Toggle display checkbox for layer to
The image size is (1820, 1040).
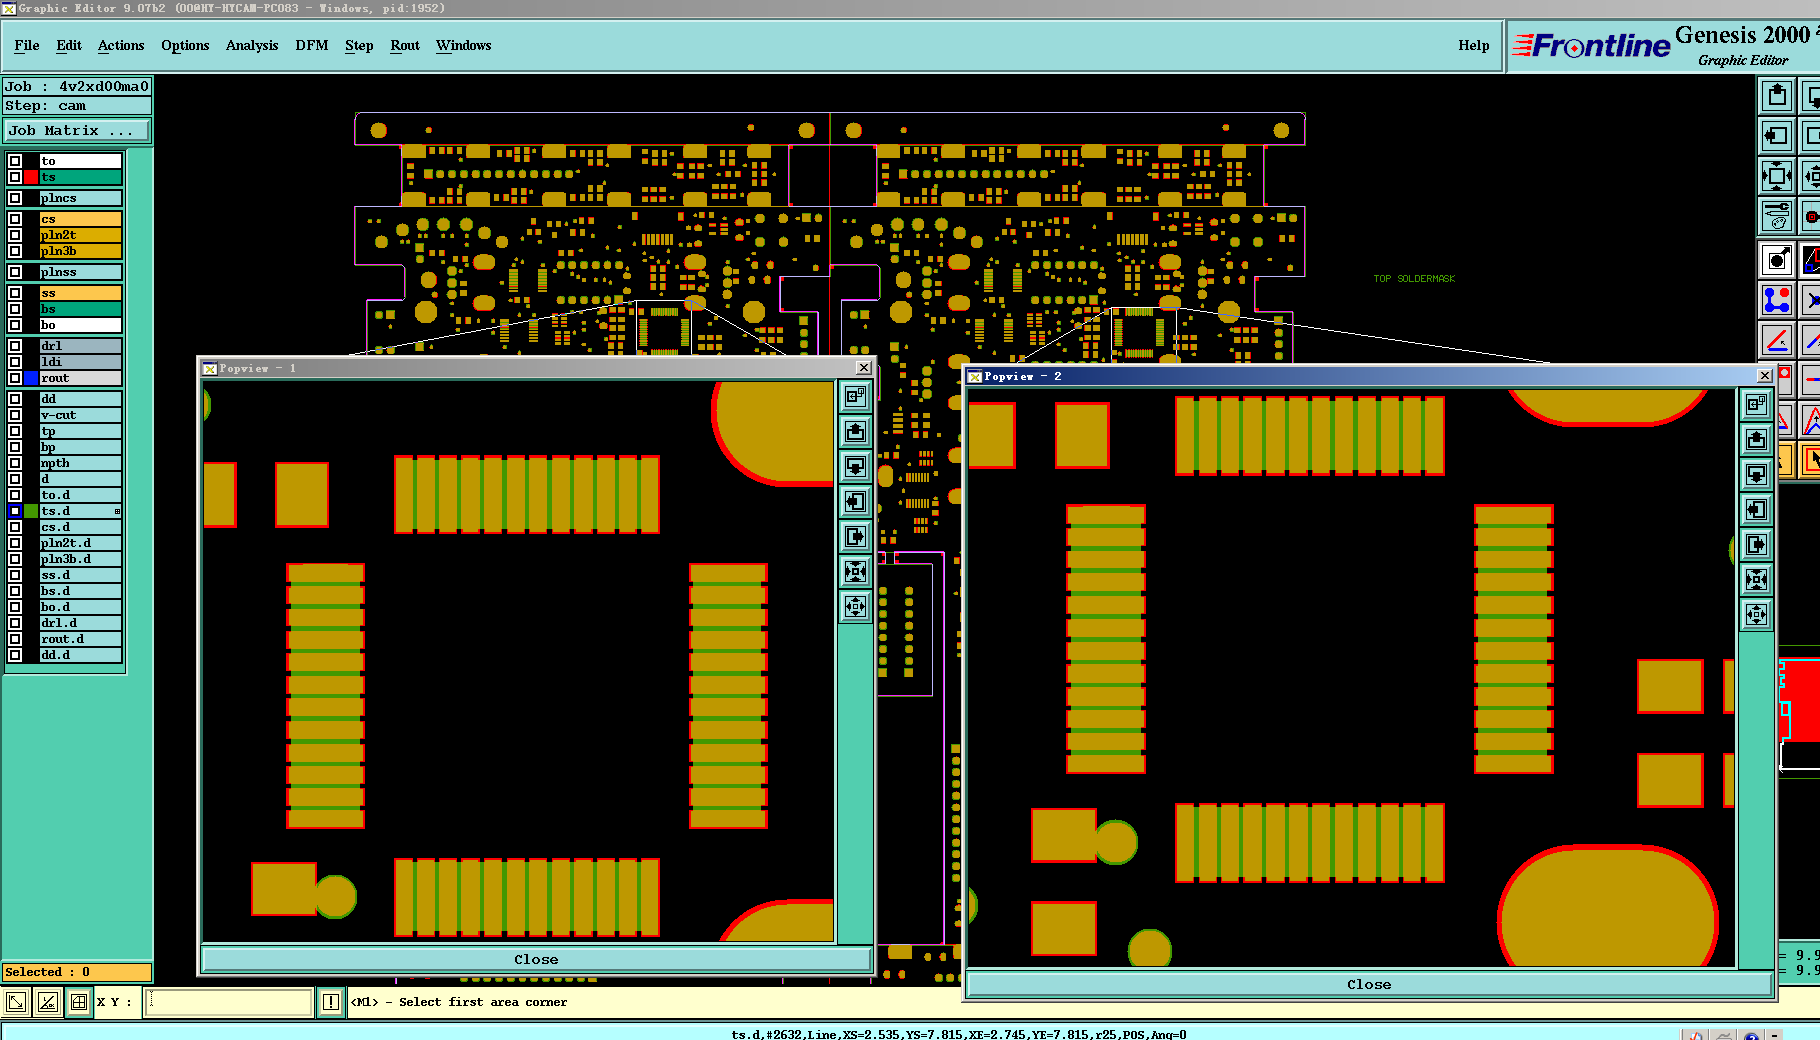click(x=15, y=161)
